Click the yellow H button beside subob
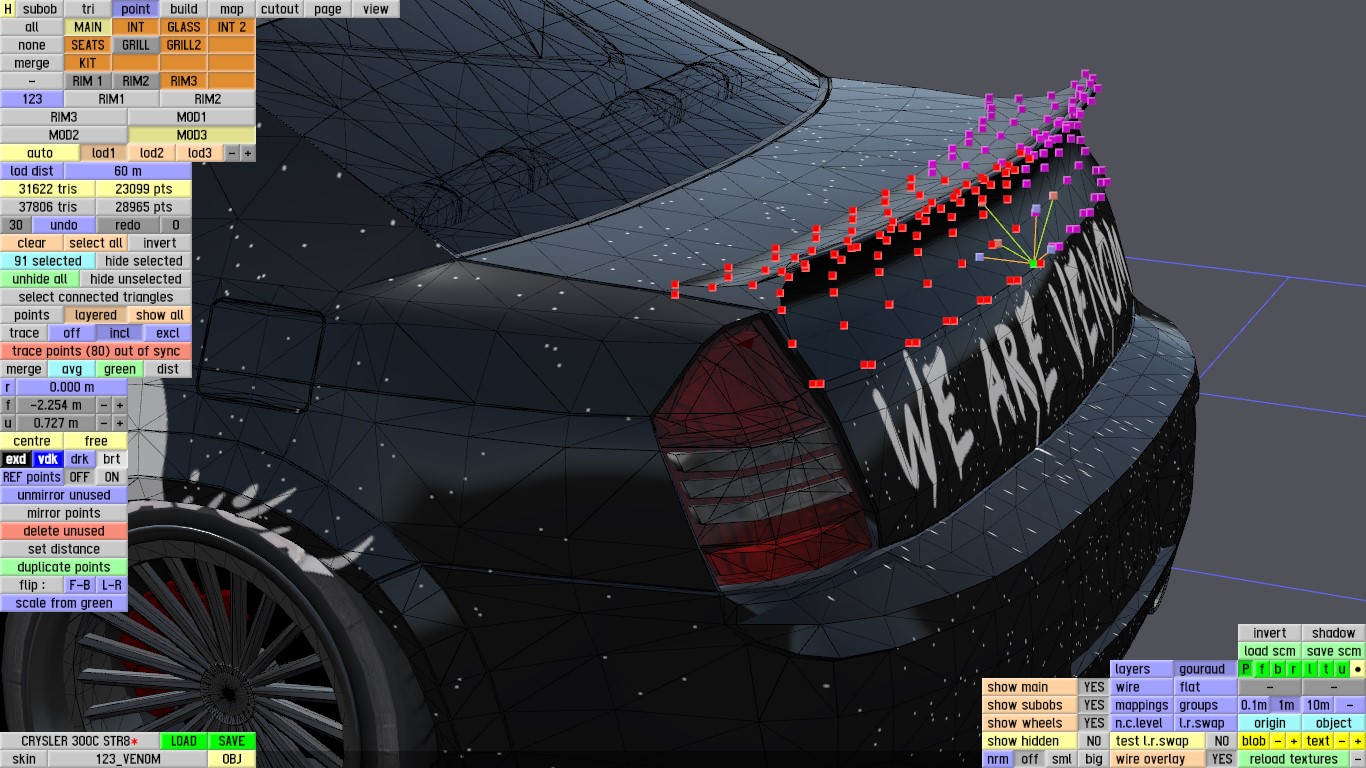This screenshot has height=768, width=1366. point(8,9)
